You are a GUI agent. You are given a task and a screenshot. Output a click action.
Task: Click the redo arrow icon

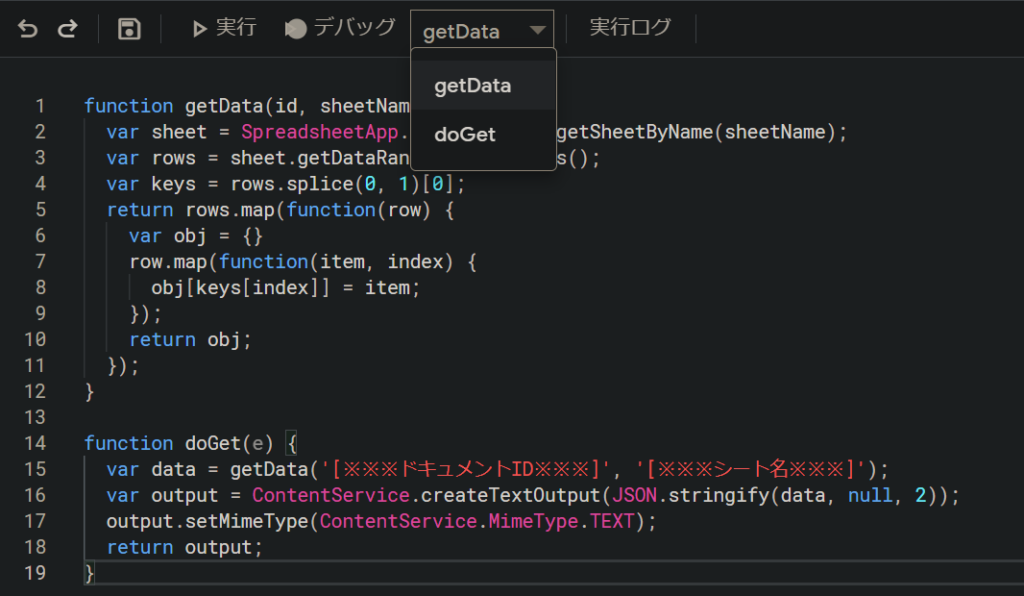point(67,29)
